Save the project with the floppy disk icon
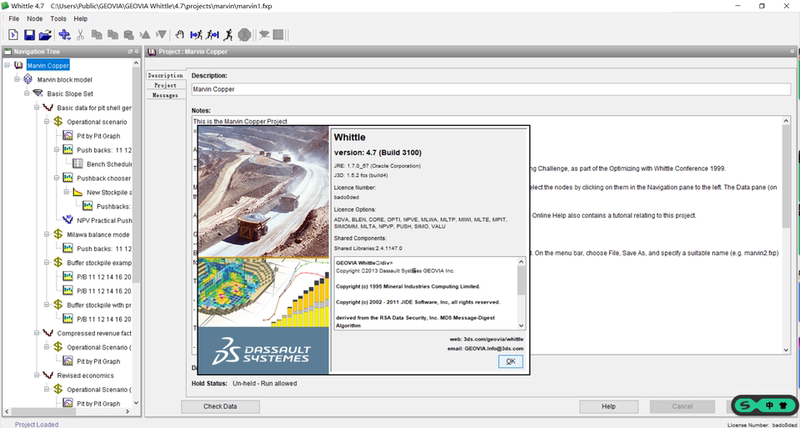The height and width of the screenshot is (428, 800). click(29, 35)
